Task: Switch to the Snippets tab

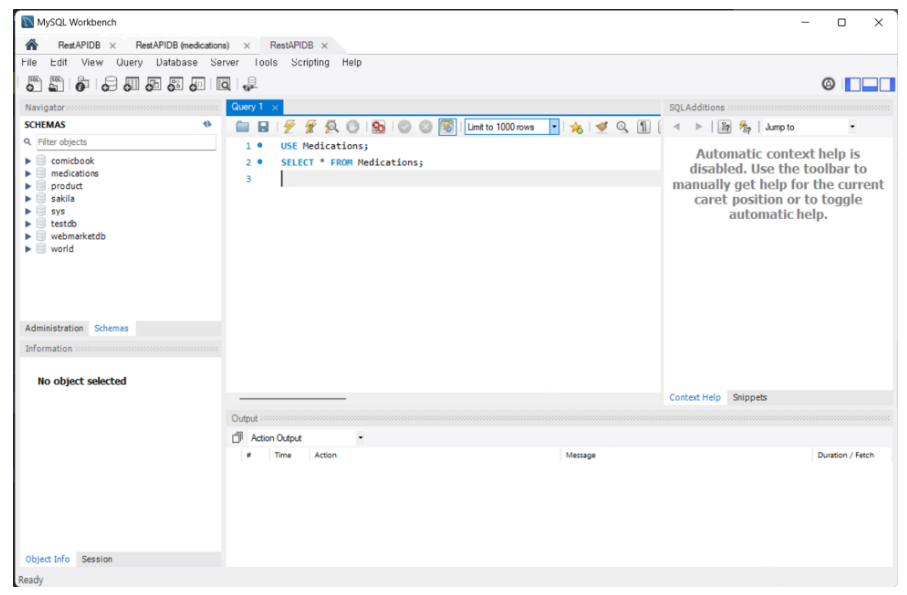Action: click(750, 398)
